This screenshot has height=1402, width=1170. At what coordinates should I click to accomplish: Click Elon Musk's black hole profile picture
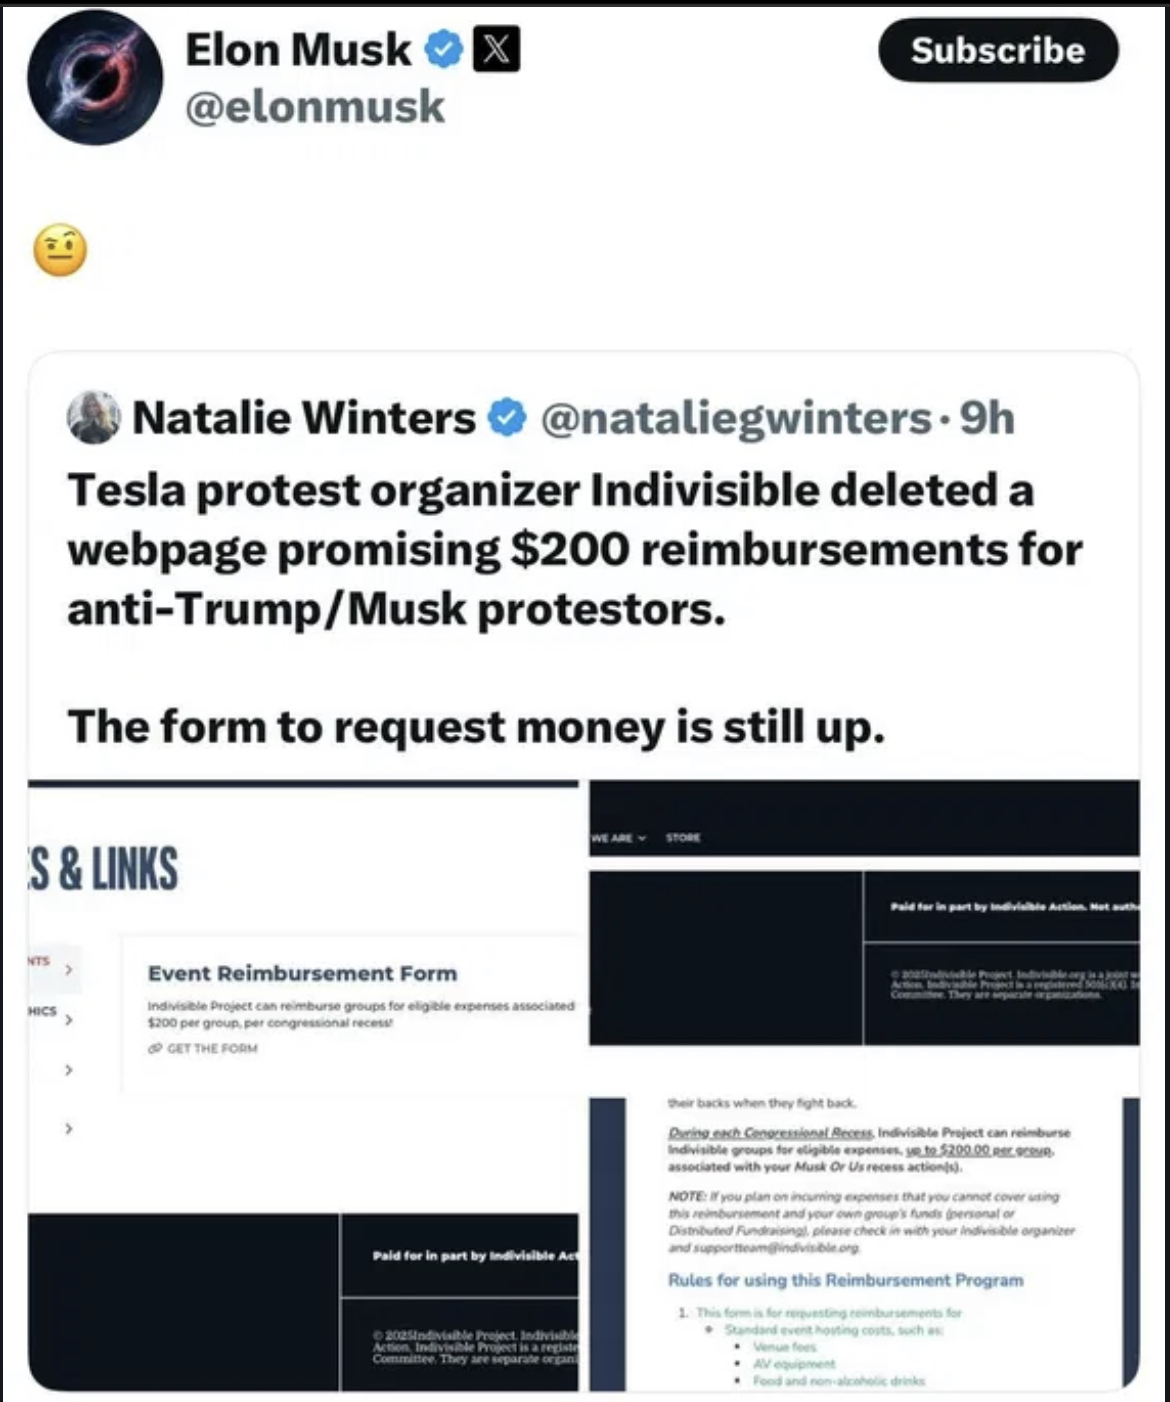95,78
